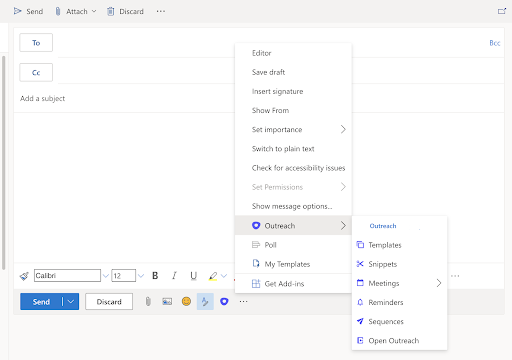Open Outreach Snippets
This screenshot has height=360, width=512.
click(x=399, y=264)
